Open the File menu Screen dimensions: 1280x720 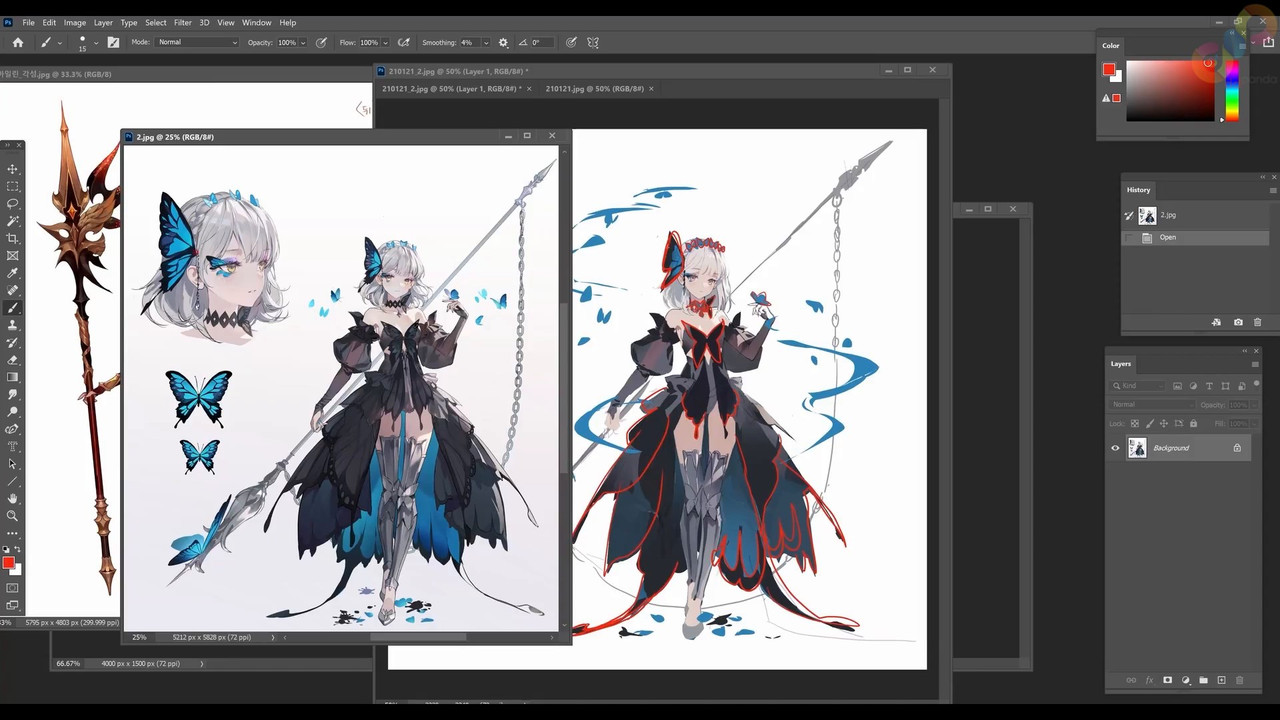(28, 22)
